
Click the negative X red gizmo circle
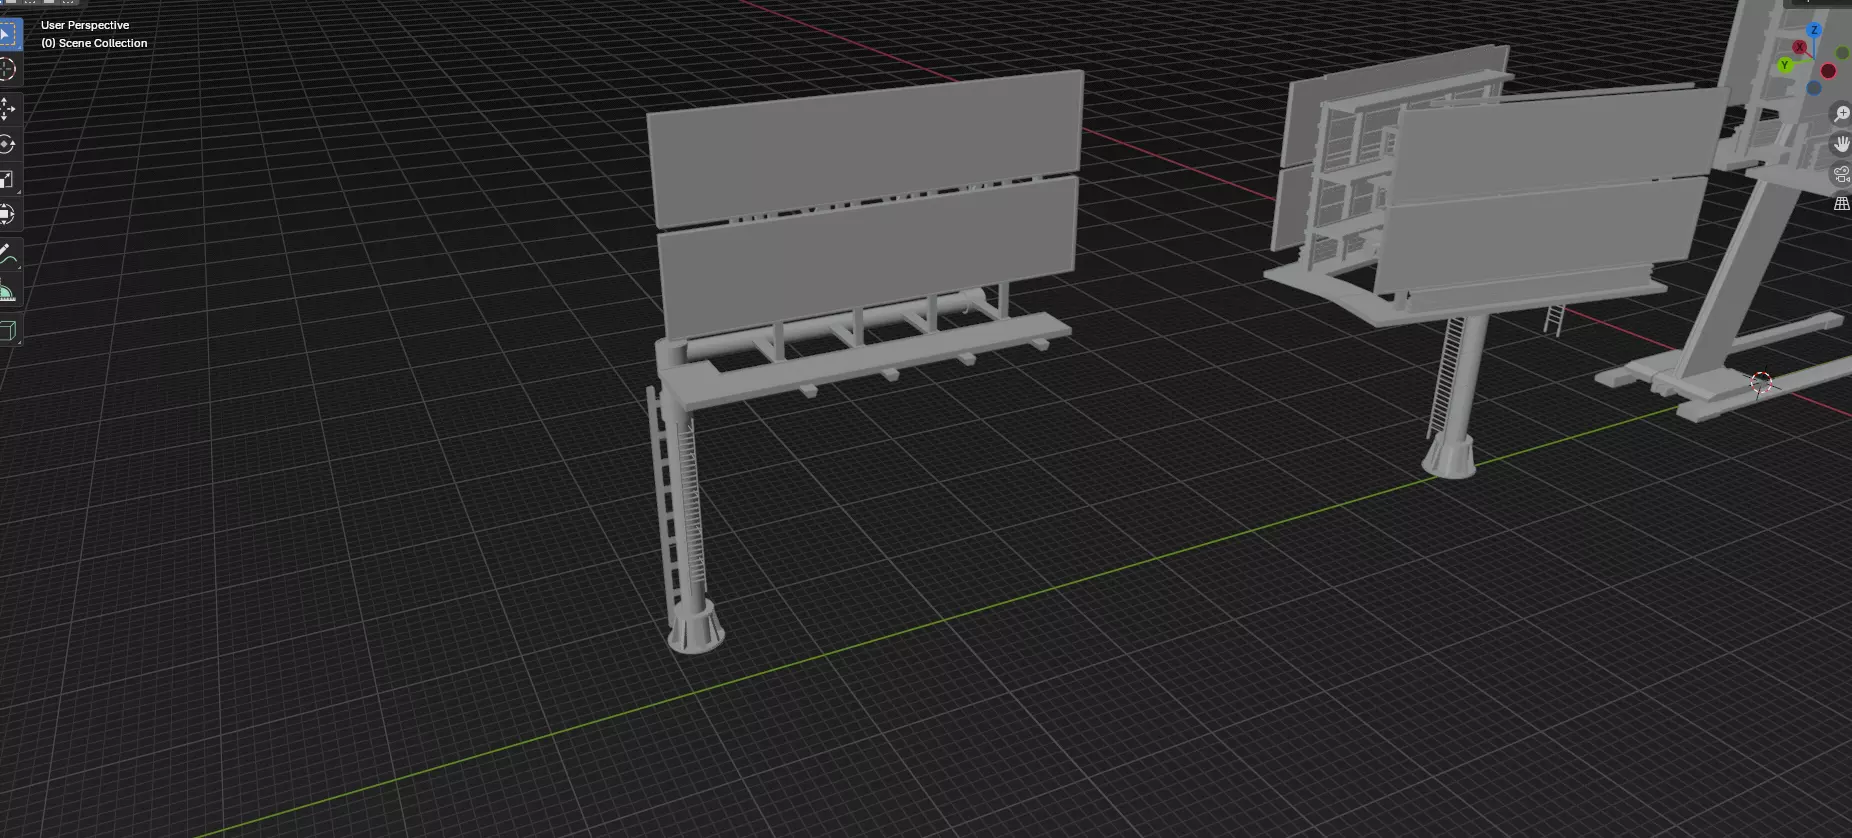[x=1829, y=71]
